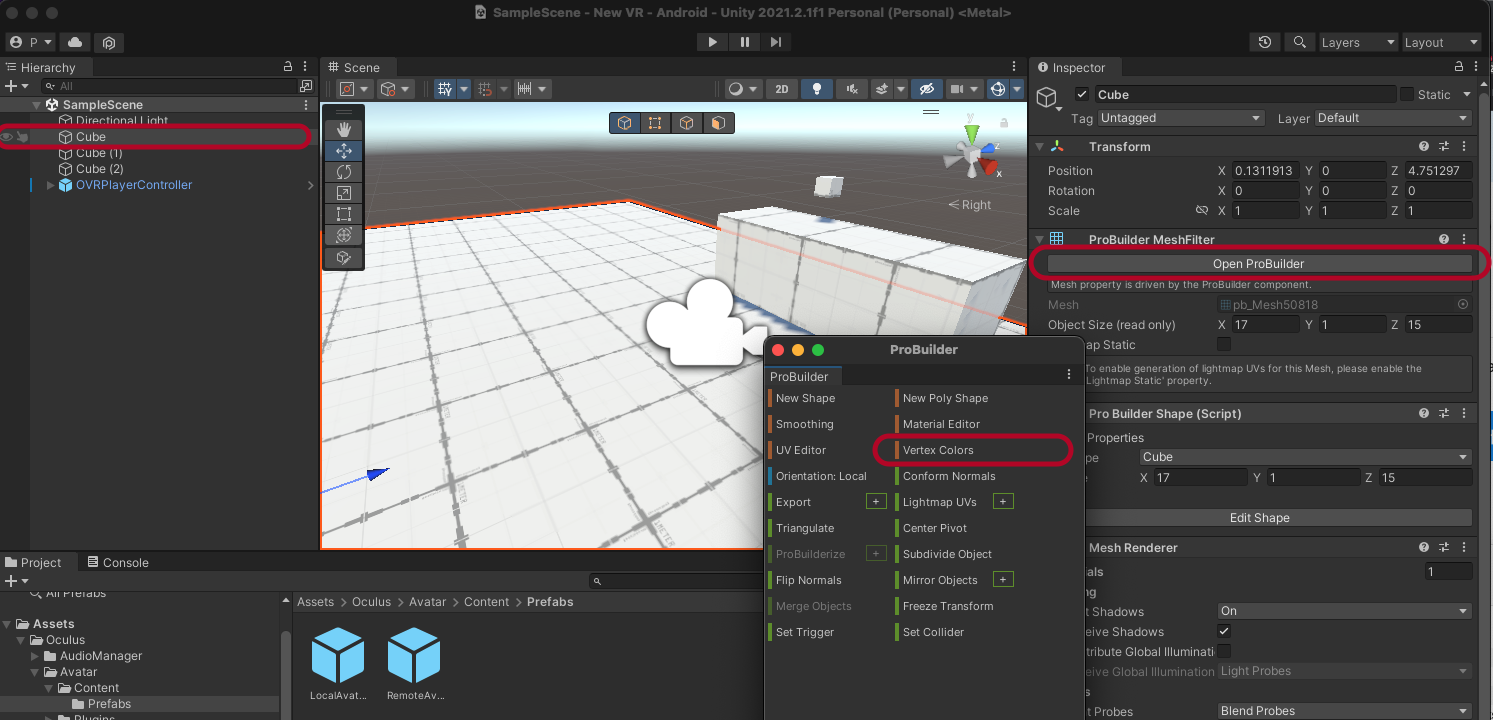Click the scene orientation gizmo
This screenshot has height=720, width=1493.
(x=972, y=152)
